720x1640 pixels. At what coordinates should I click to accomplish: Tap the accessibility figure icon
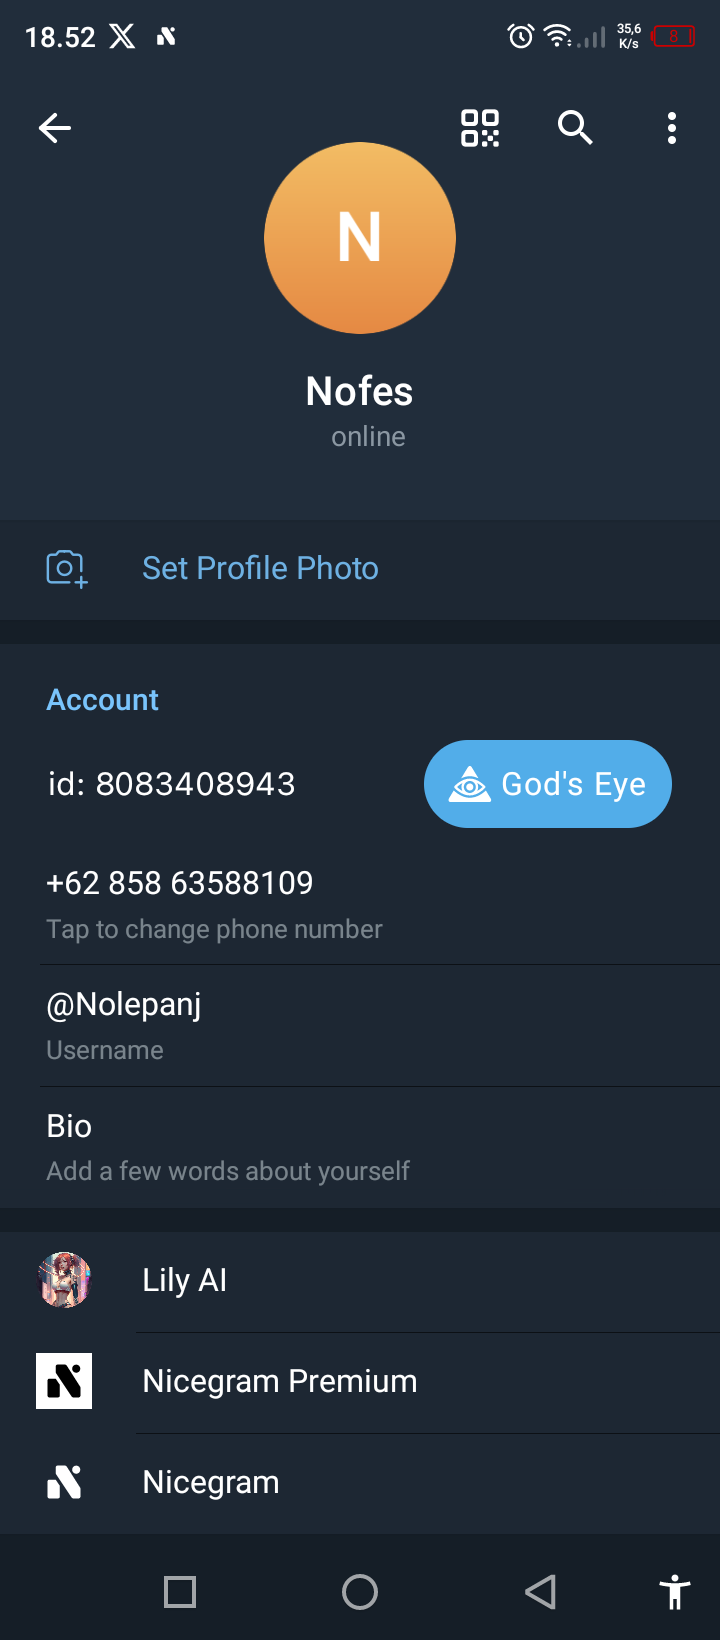[x=675, y=1591]
